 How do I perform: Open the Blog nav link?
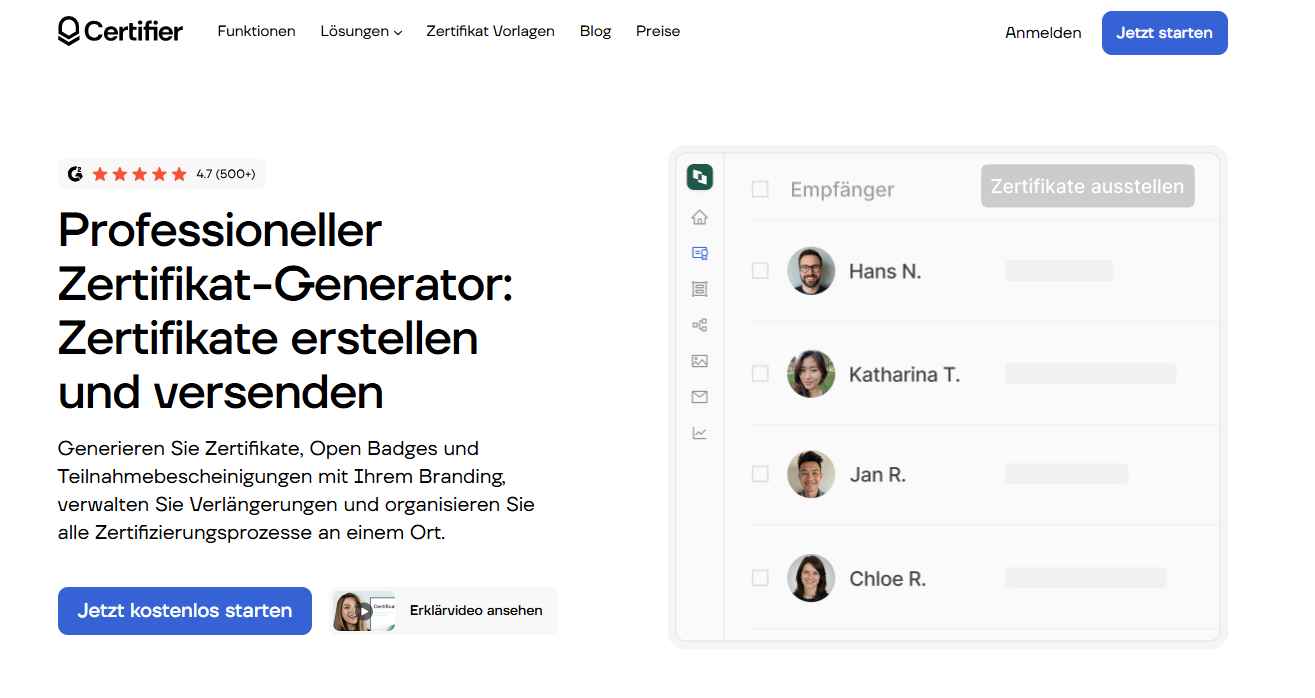pyautogui.click(x=595, y=31)
